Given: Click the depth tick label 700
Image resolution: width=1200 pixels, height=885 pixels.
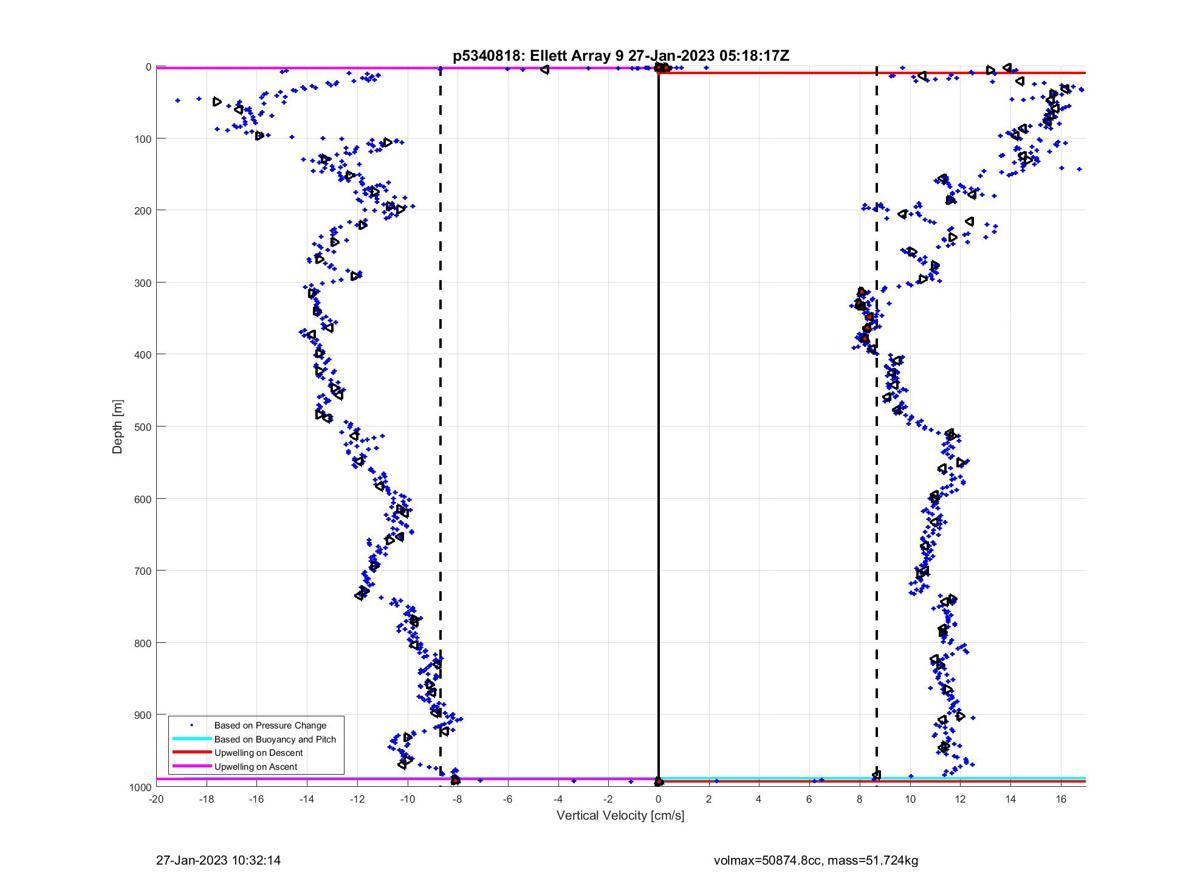Looking at the screenshot, I should tap(142, 571).
